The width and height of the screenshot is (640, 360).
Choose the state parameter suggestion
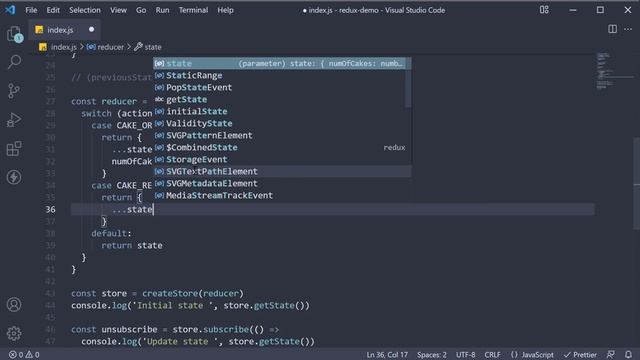coord(282,63)
